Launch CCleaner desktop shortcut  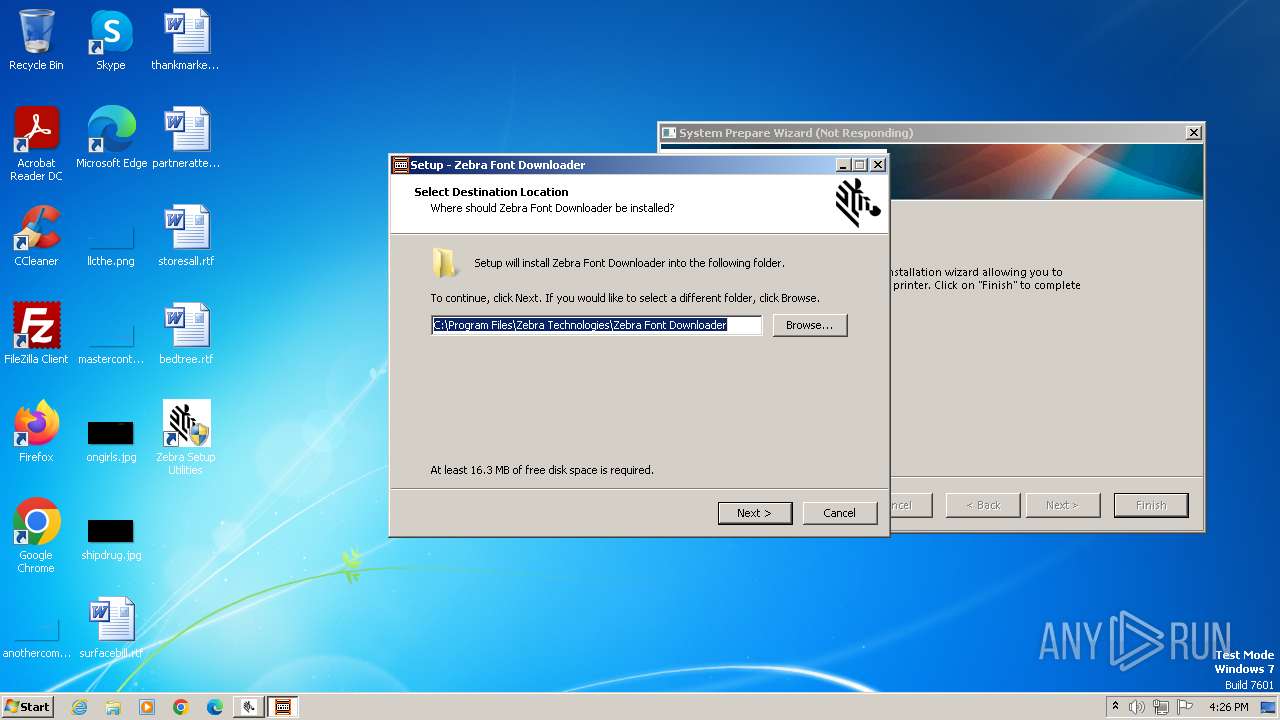(x=36, y=235)
